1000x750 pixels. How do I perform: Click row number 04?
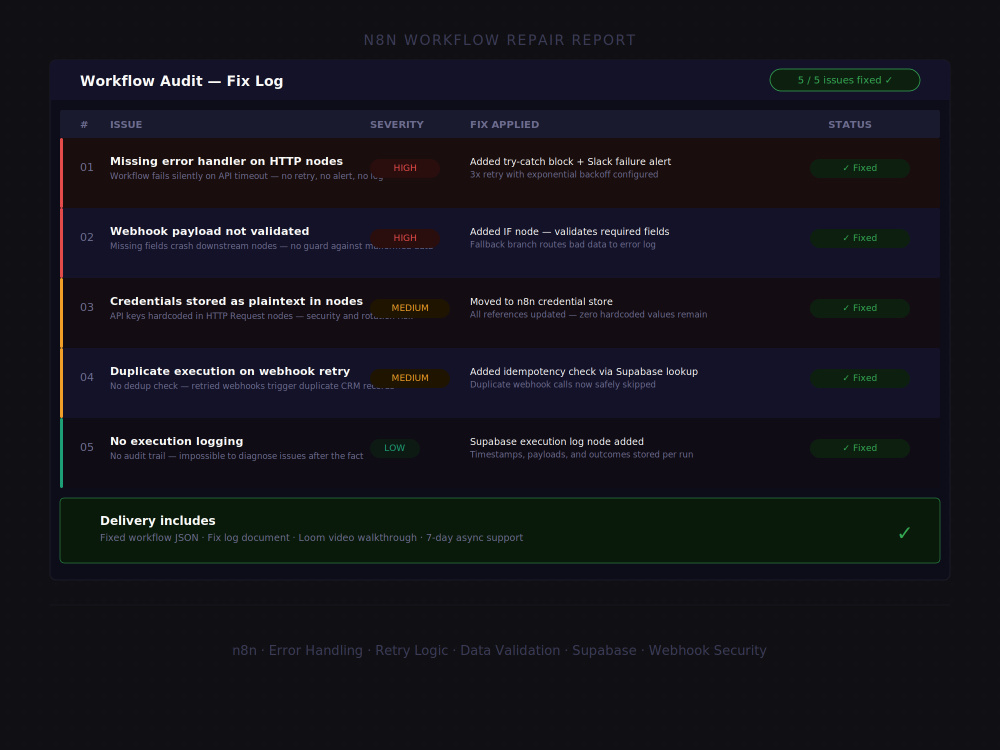(x=87, y=378)
